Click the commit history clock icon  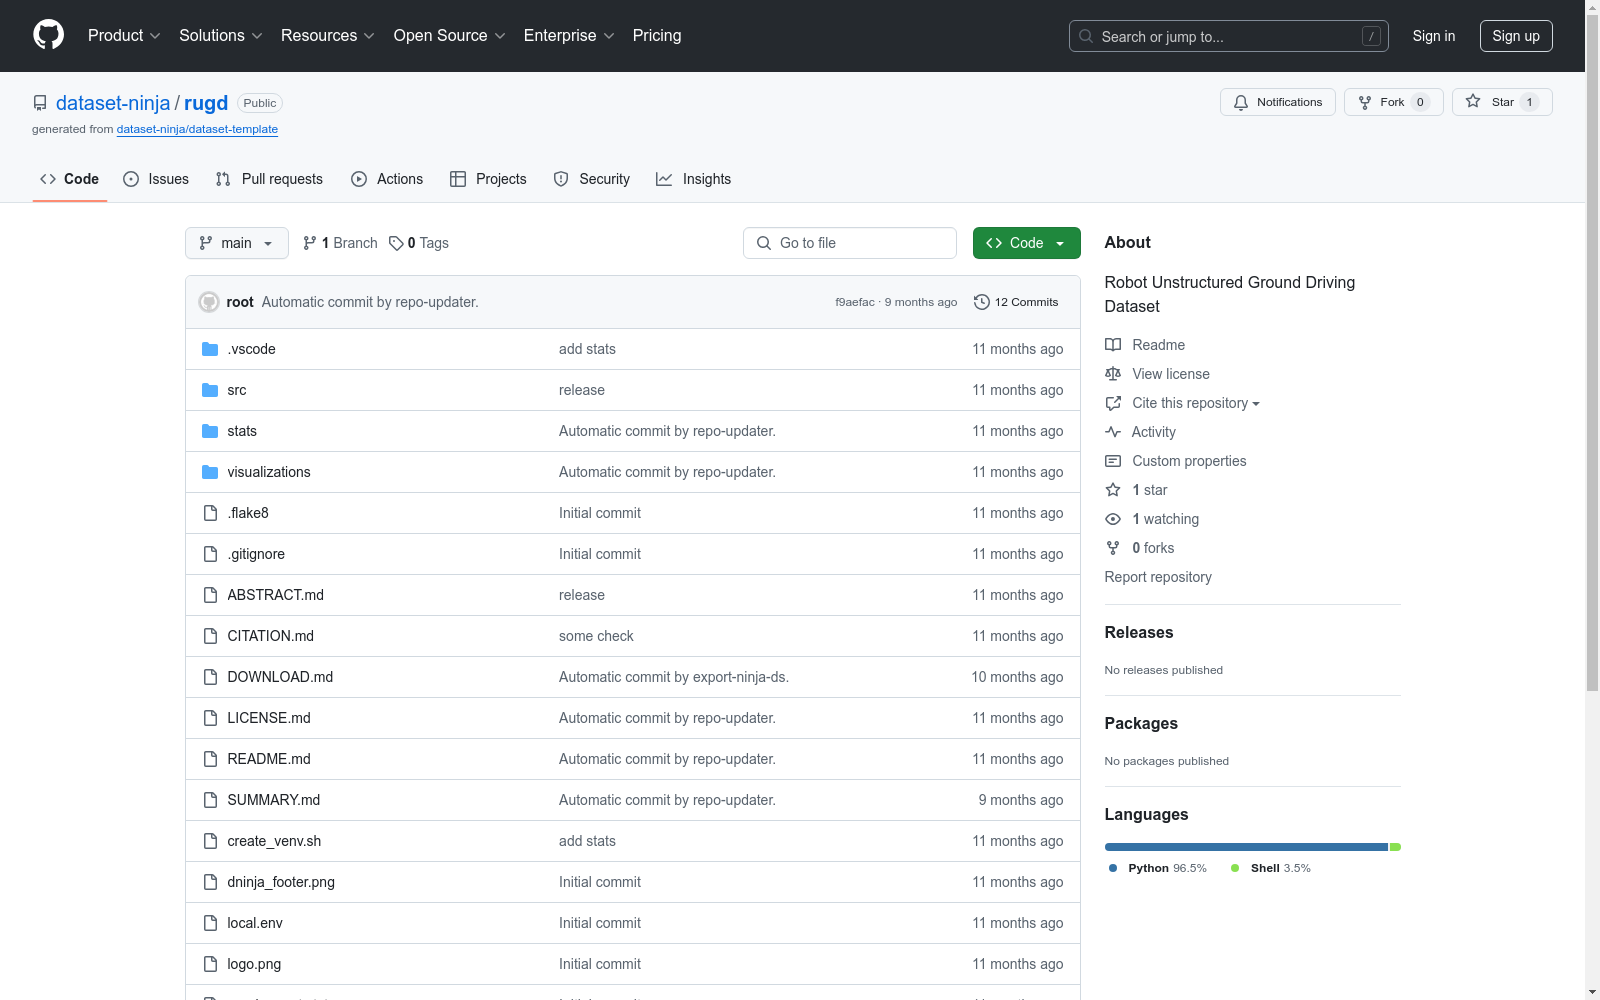pyautogui.click(x=982, y=302)
